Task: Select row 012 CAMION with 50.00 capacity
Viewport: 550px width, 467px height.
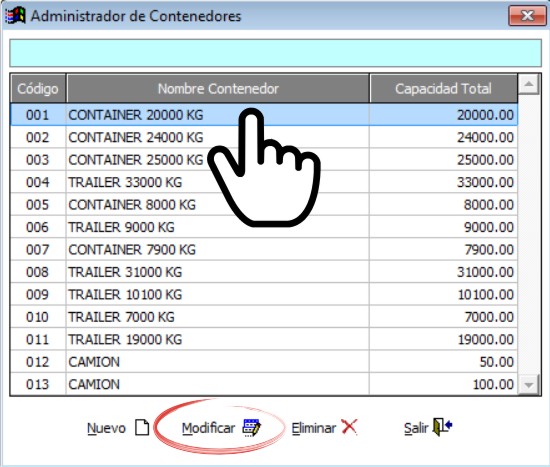Action: pyautogui.click(x=264, y=362)
